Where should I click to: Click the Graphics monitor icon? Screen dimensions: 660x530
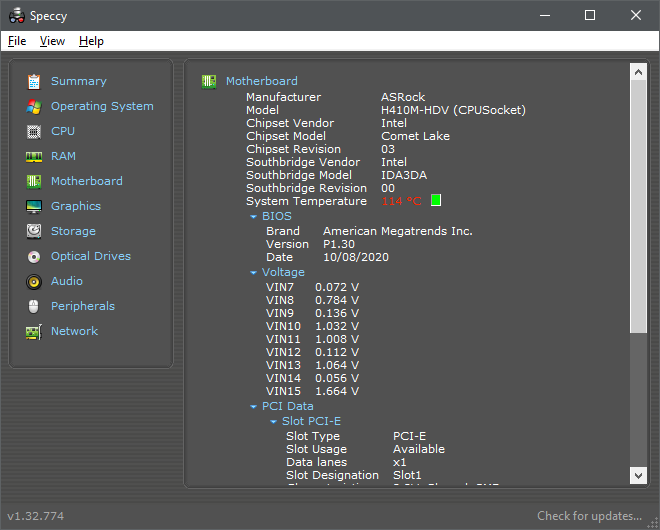(x=34, y=207)
